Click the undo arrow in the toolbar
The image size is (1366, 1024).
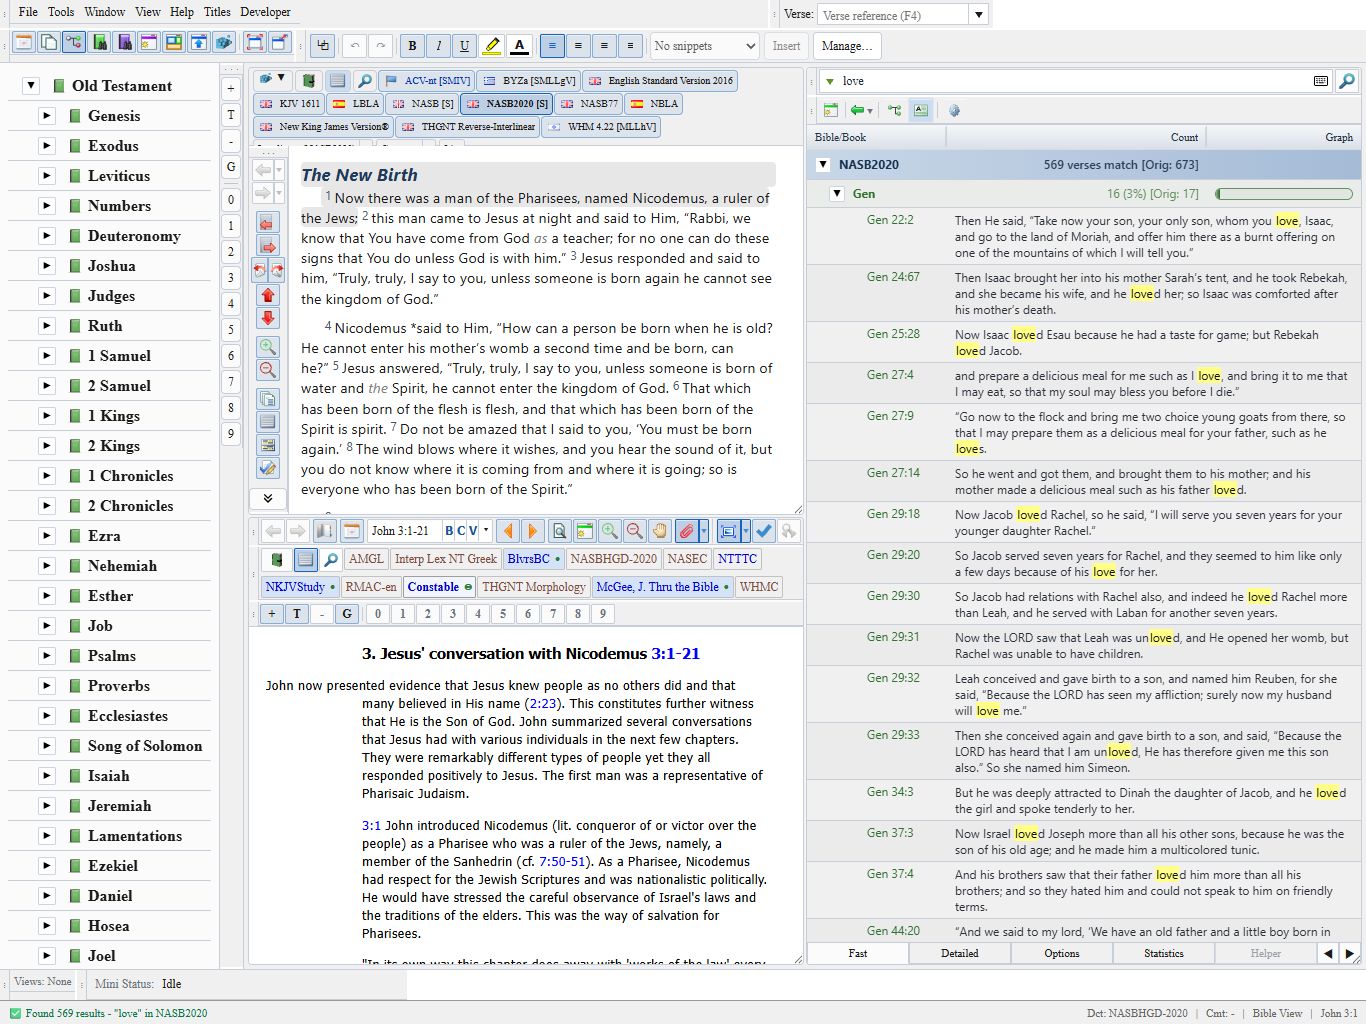point(354,46)
